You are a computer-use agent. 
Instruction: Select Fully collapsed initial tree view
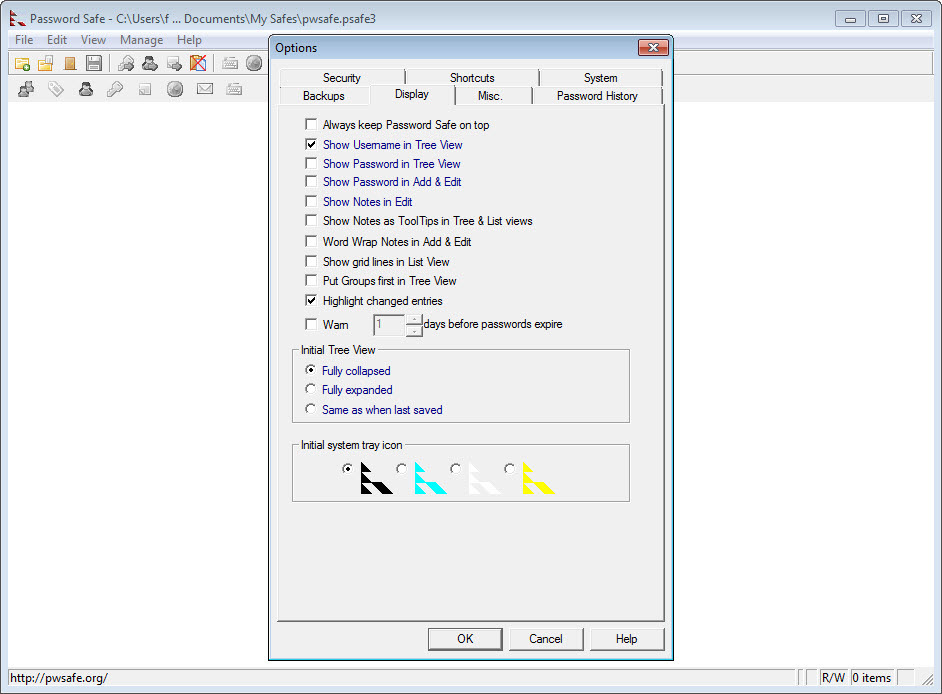(x=310, y=370)
